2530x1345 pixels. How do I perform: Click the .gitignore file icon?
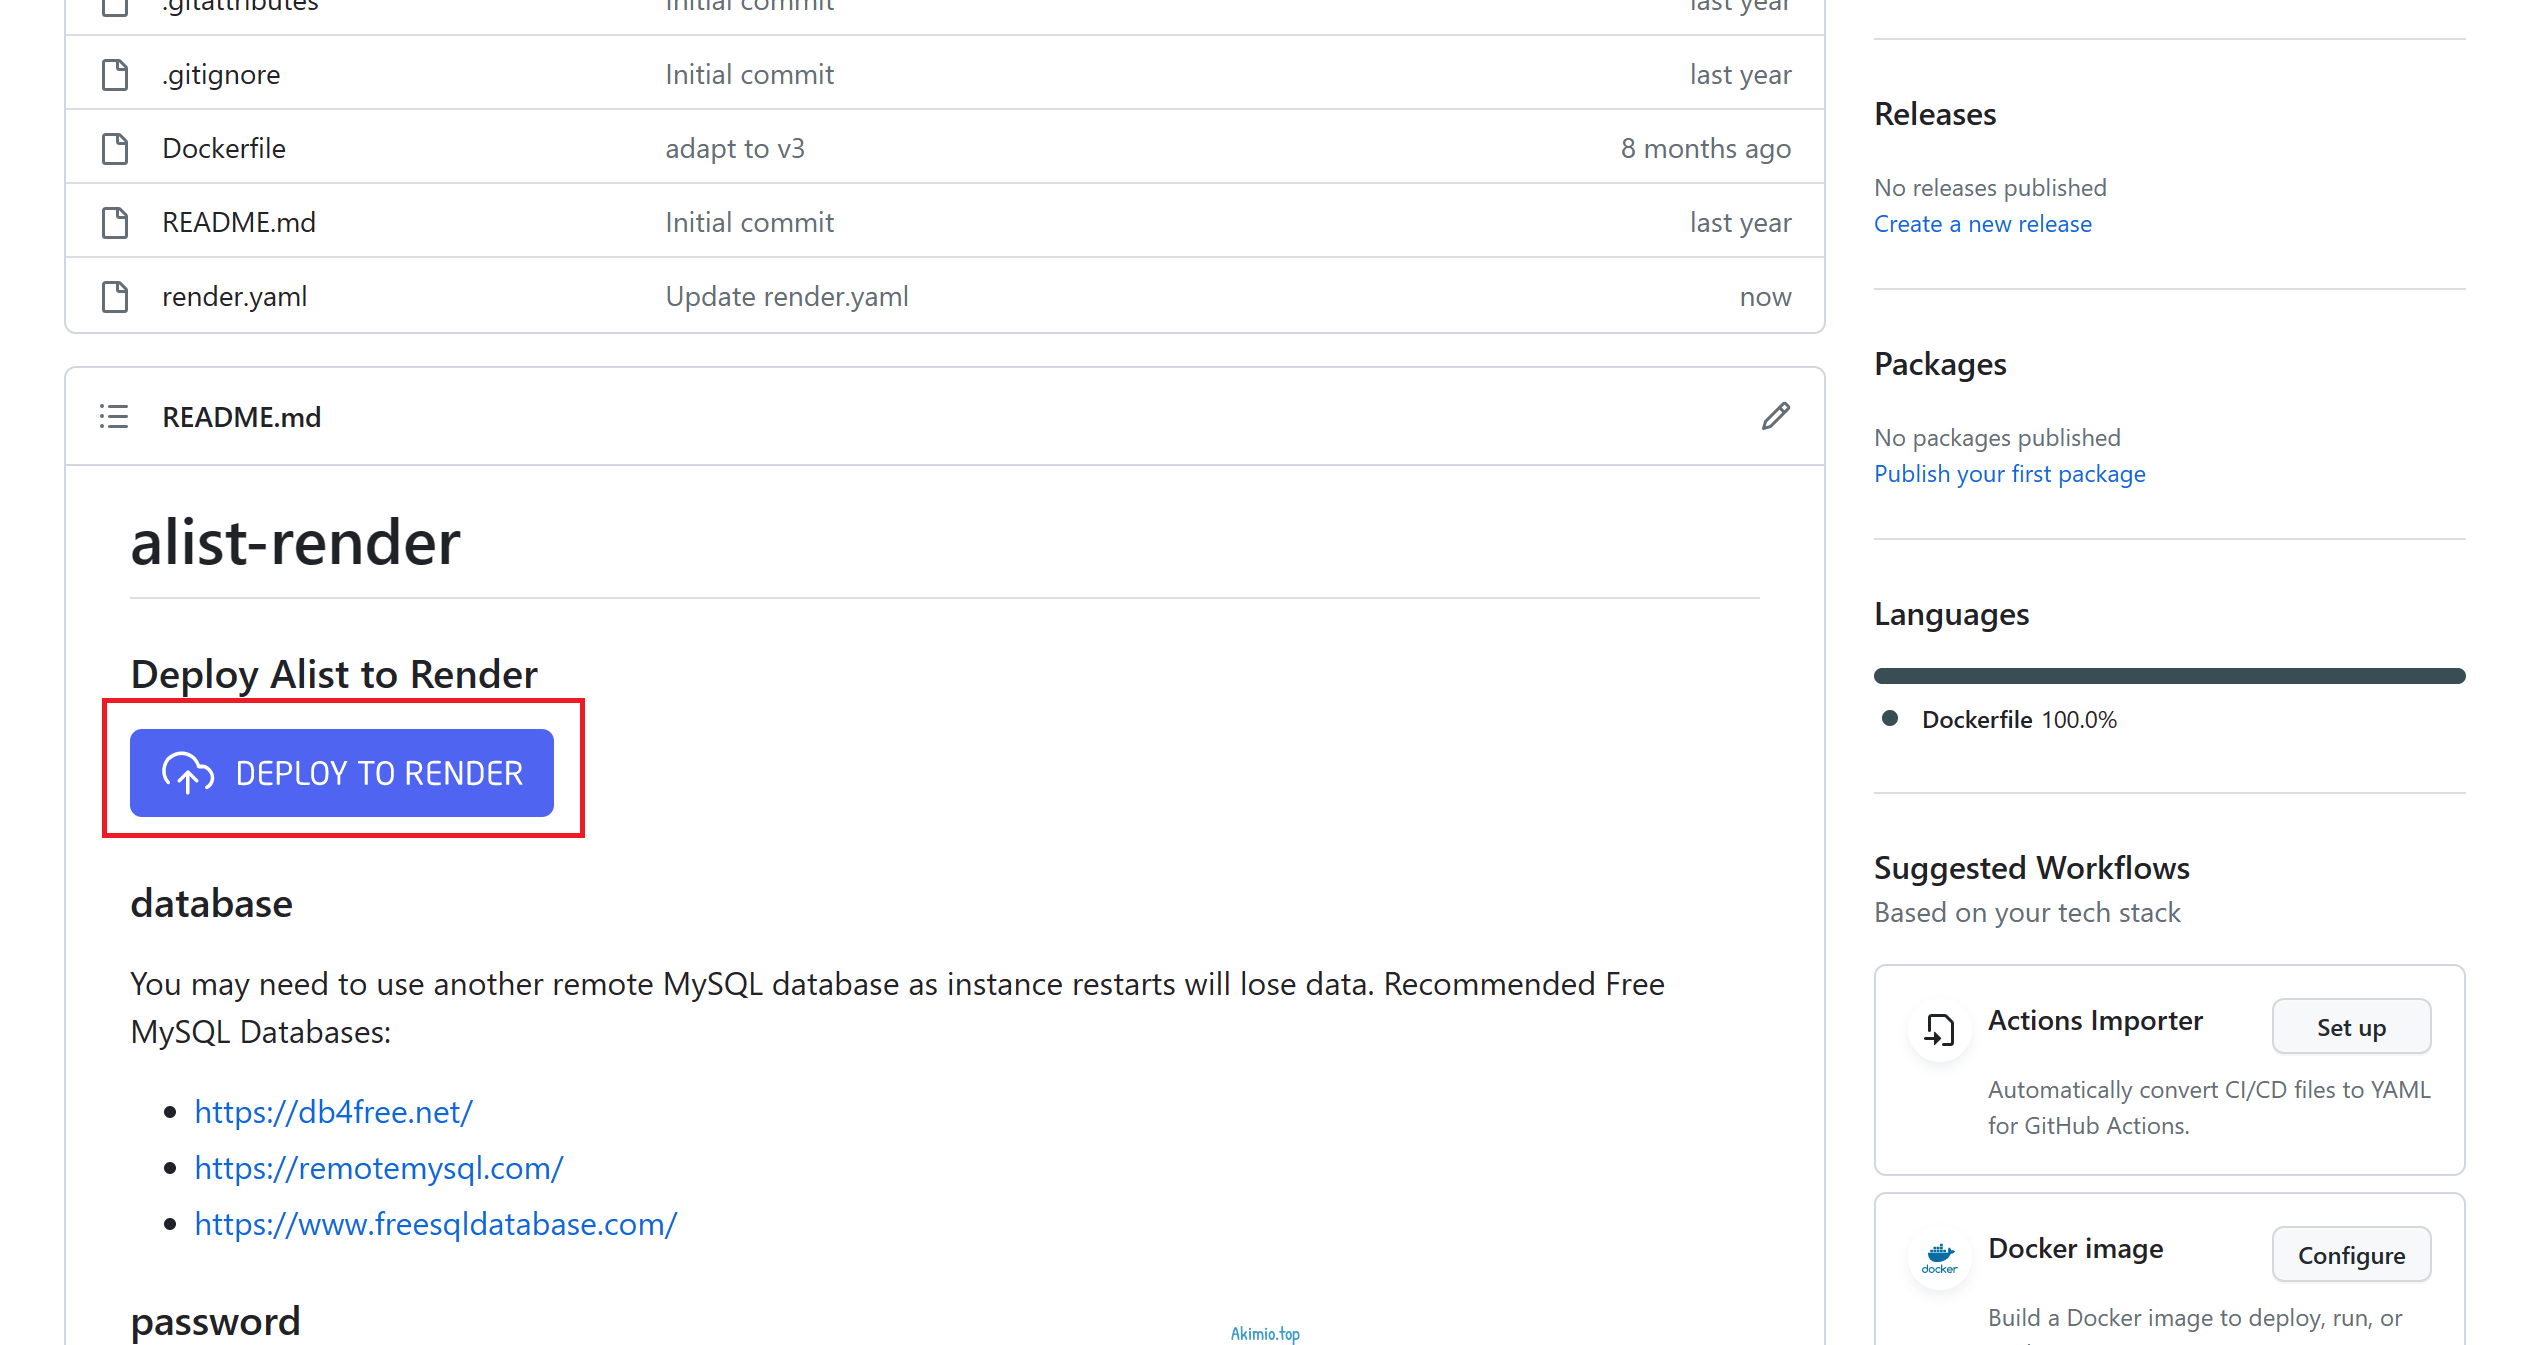[115, 74]
